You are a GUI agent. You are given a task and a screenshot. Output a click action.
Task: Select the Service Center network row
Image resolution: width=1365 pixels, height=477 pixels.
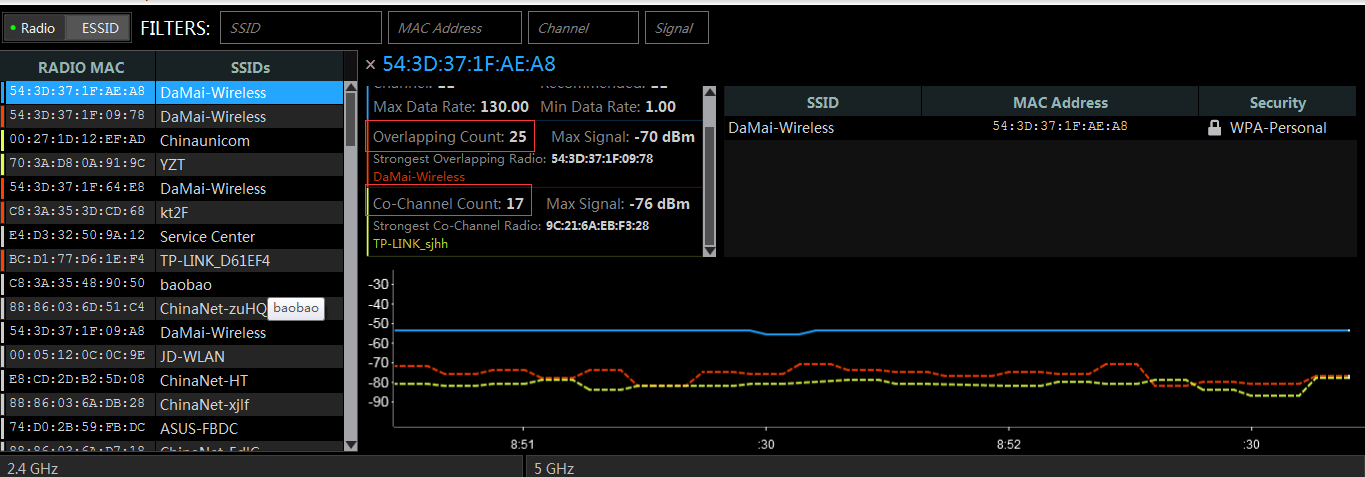click(173, 236)
